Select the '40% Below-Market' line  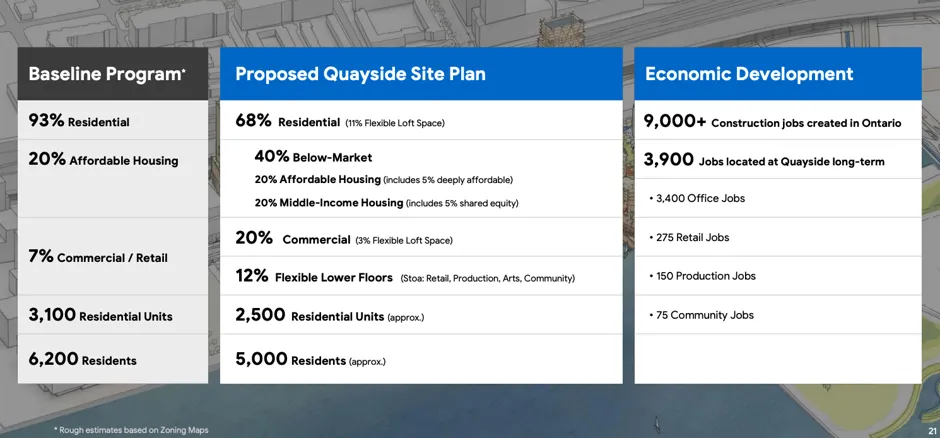313,157
